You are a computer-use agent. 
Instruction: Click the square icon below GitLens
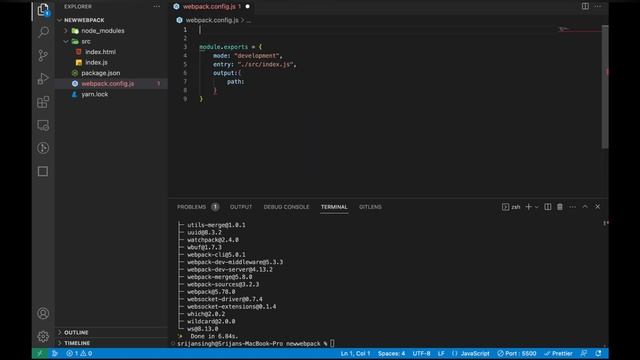tap(43, 171)
